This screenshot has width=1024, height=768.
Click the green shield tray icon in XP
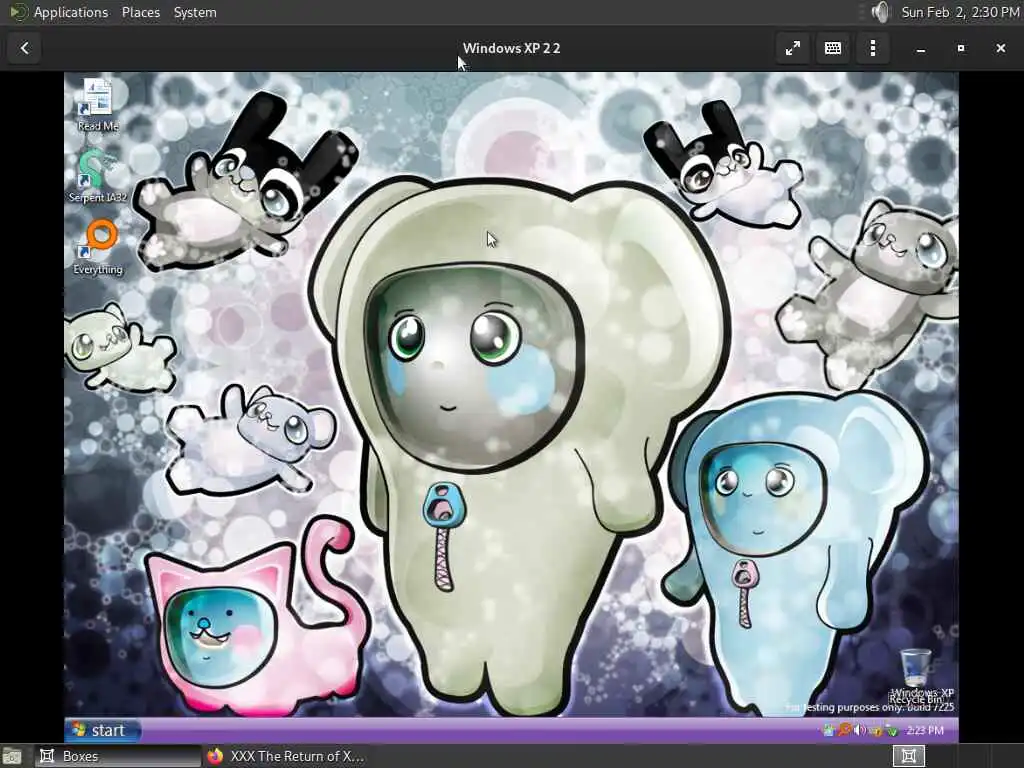[x=892, y=730]
